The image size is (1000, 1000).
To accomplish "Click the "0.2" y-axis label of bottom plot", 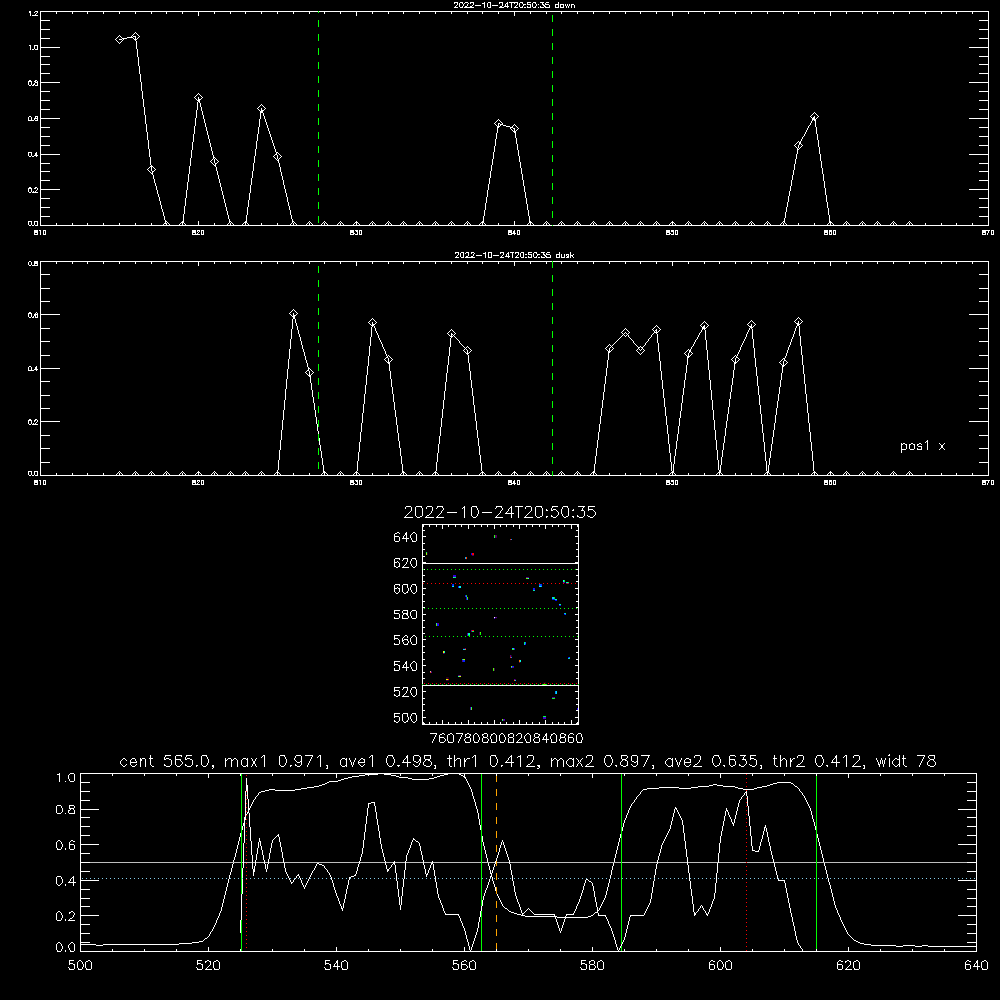I will pos(66,916).
